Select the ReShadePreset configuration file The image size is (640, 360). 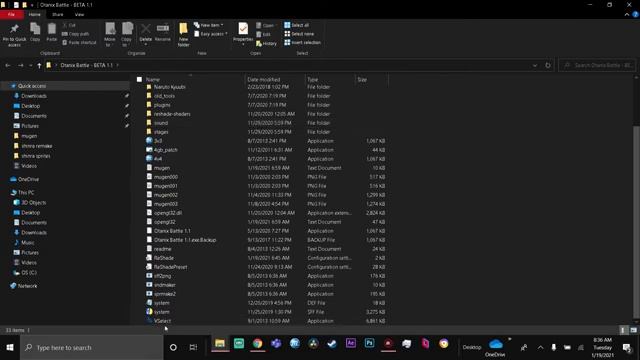coord(170,267)
